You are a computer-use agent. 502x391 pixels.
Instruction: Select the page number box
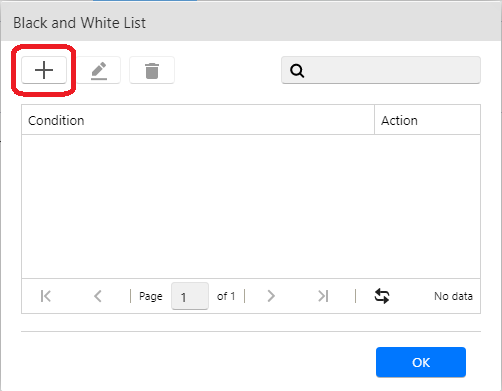[190, 296]
